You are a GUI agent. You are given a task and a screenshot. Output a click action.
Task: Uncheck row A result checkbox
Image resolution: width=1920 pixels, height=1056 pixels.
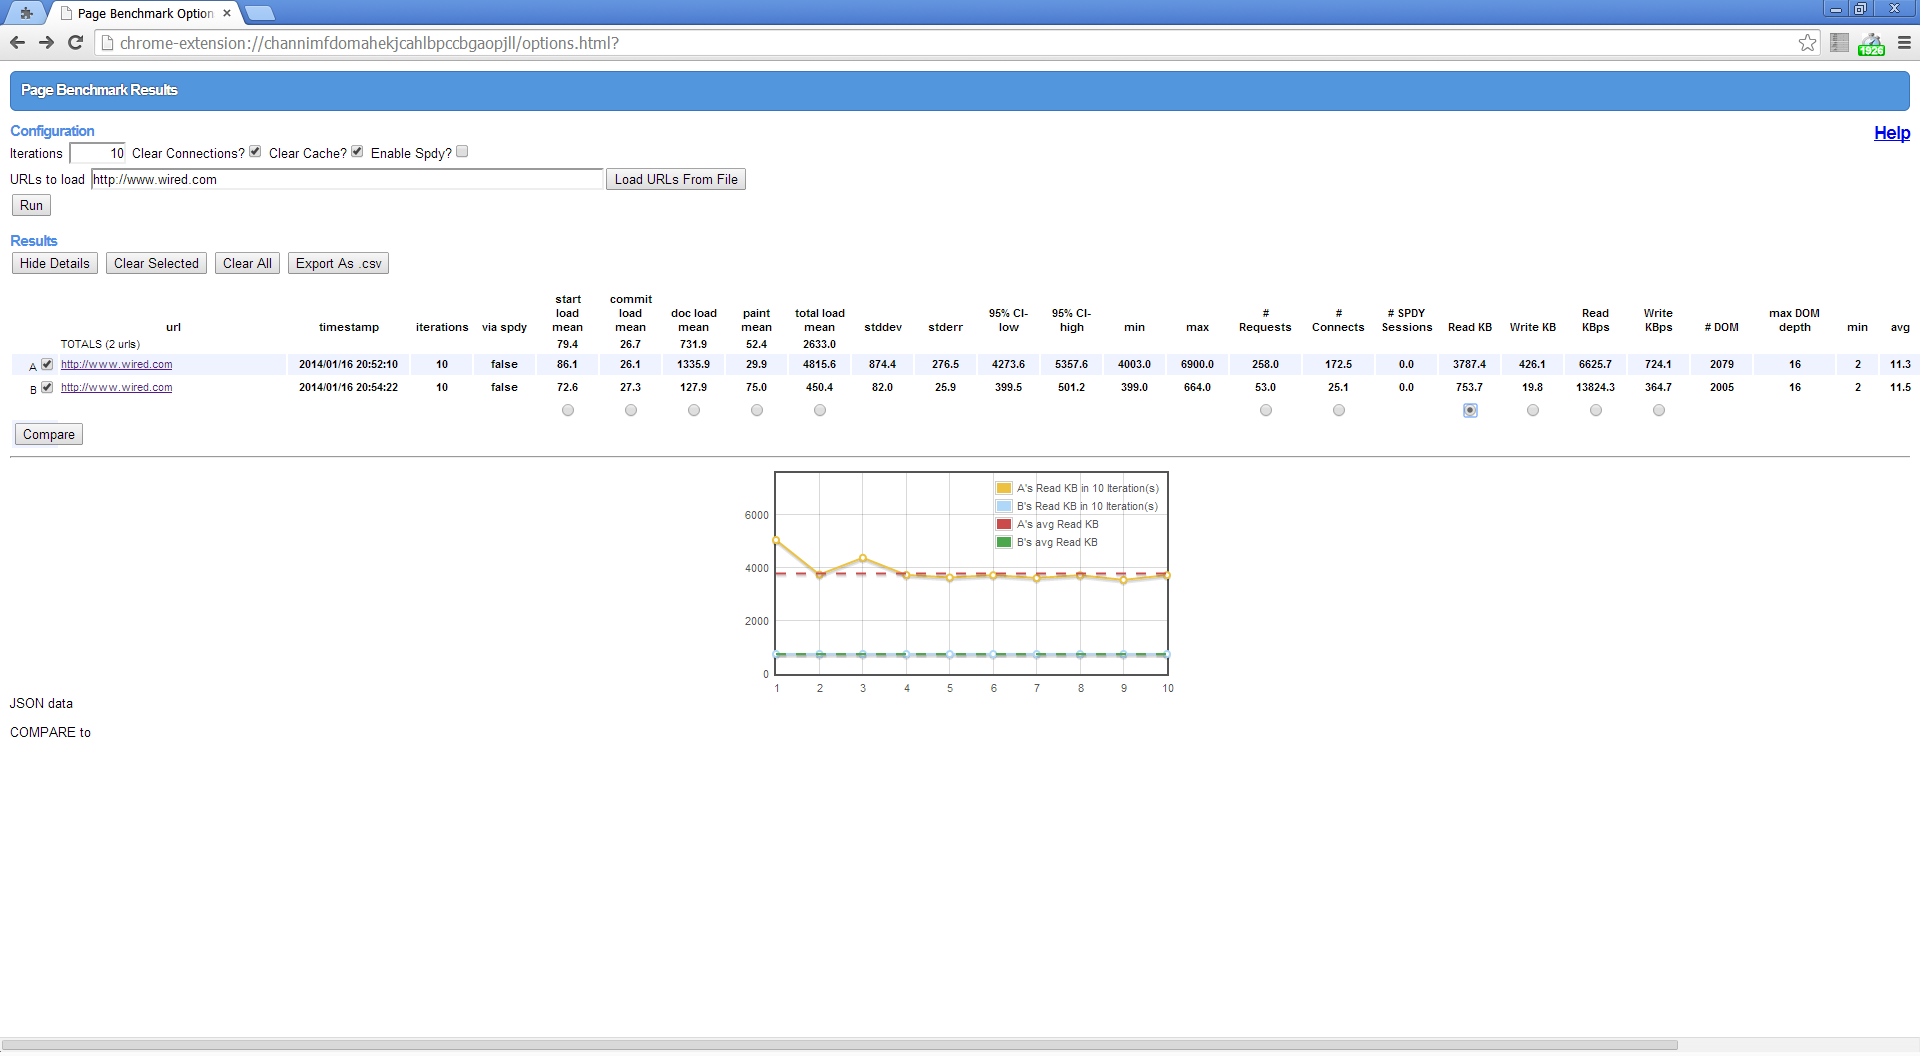click(x=47, y=364)
